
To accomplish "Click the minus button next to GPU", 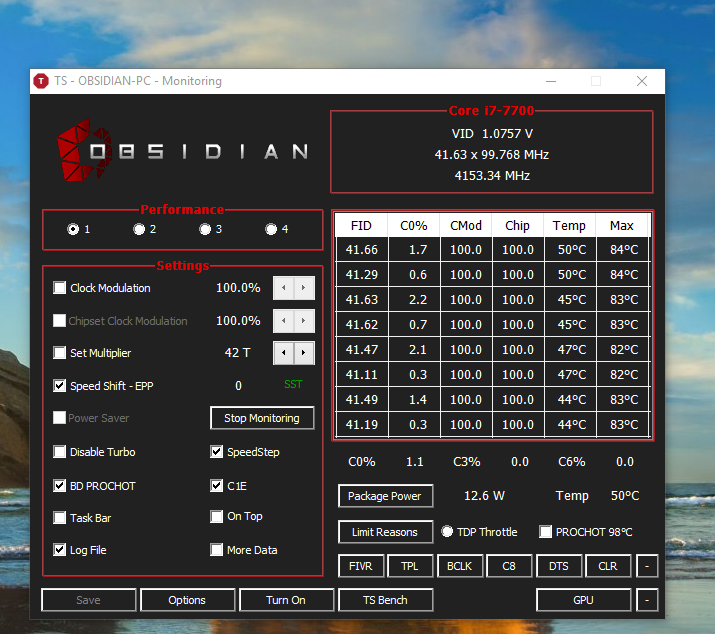I will 647,600.
